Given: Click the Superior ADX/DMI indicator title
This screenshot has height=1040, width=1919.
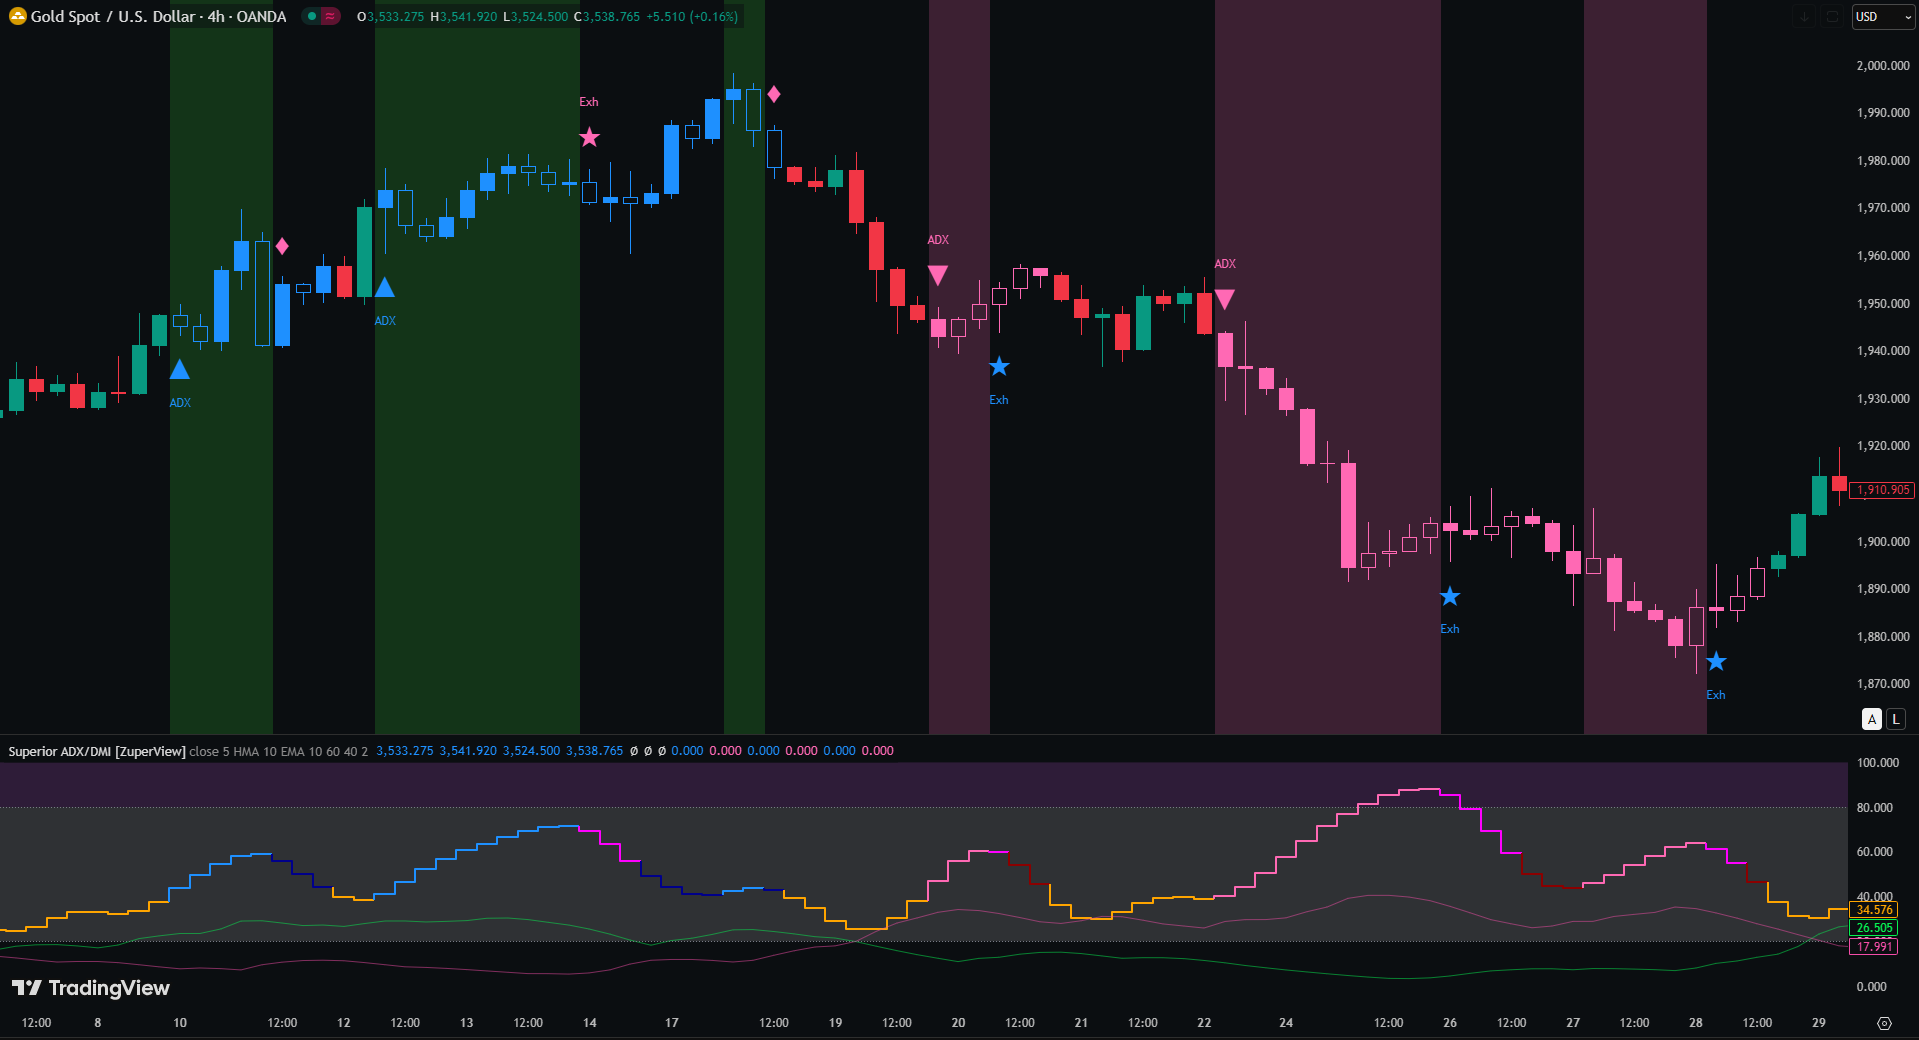Looking at the screenshot, I should click(97, 751).
